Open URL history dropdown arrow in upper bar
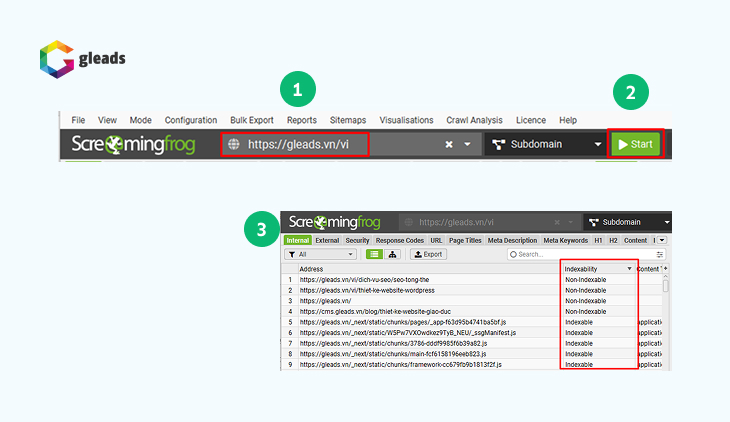Viewport: 730px width, 422px height. 467,144
